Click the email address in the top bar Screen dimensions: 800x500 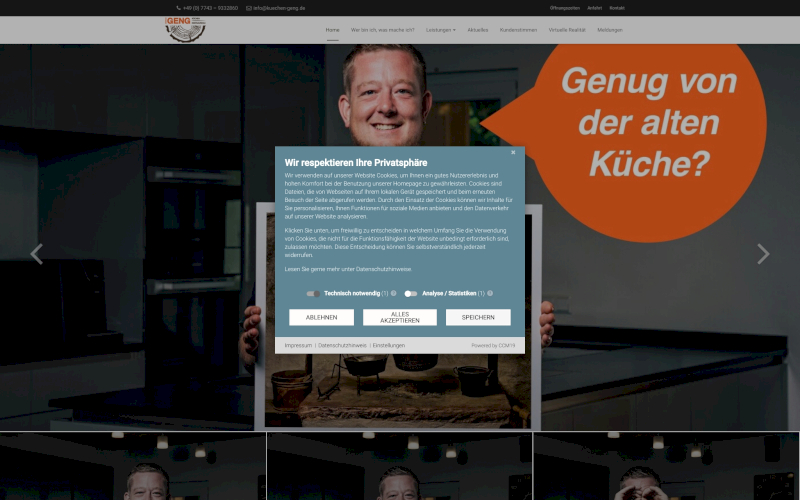pyautogui.click(x=279, y=7)
